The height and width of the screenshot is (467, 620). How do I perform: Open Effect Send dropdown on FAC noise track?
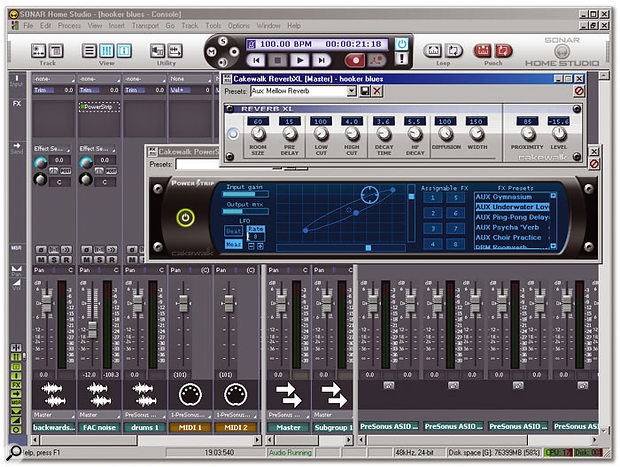pyautogui.click(x=97, y=149)
